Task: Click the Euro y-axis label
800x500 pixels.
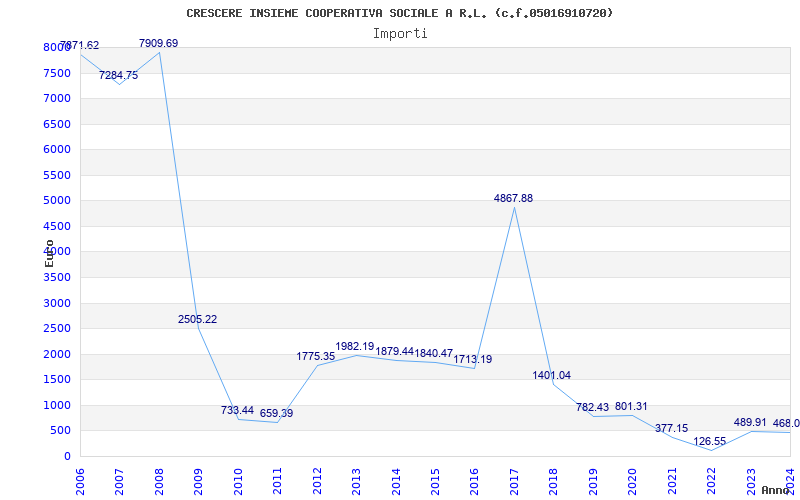Action: point(49,253)
